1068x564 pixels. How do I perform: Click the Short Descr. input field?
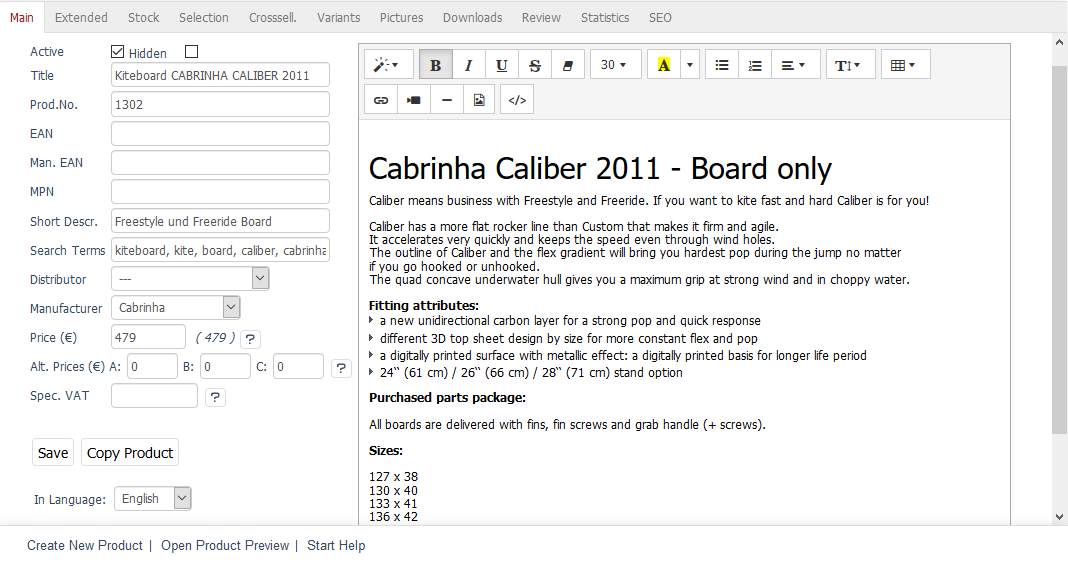point(220,221)
